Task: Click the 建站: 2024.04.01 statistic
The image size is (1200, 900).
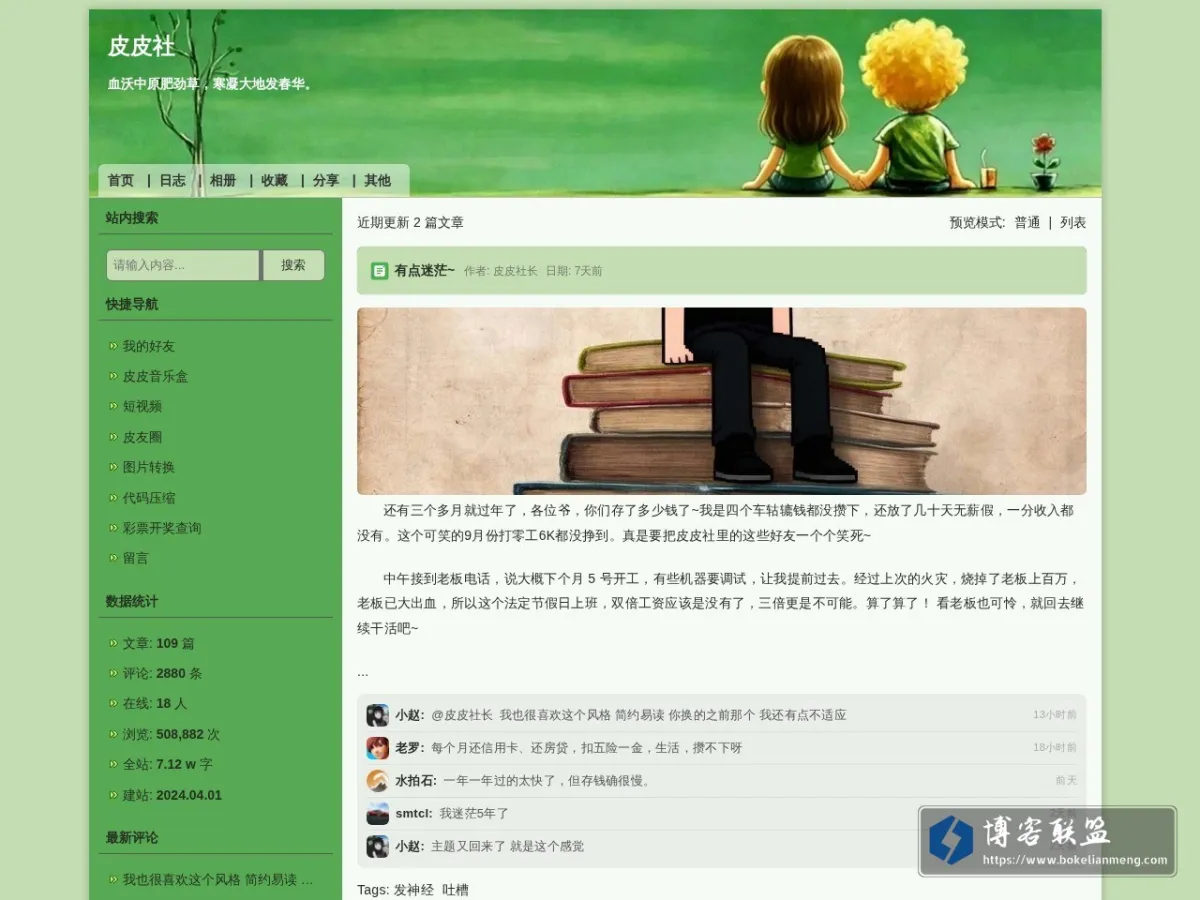Action: pyautogui.click(x=172, y=795)
